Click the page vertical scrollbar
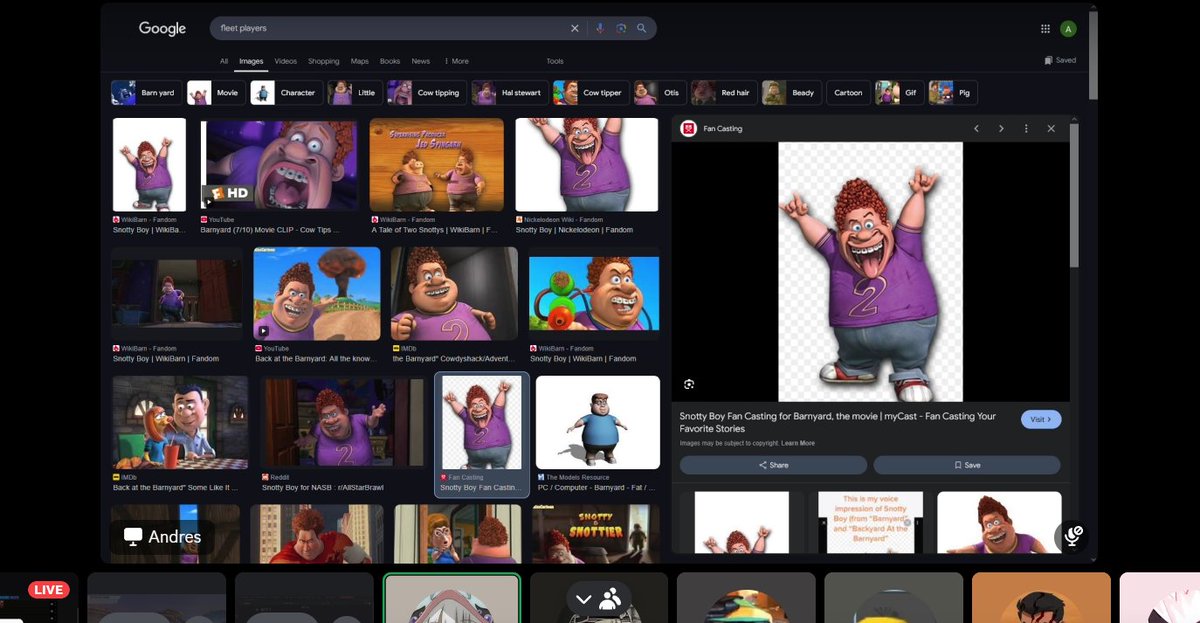Image resolution: width=1200 pixels, height=623 pixels. click(x=1092, y=57)
